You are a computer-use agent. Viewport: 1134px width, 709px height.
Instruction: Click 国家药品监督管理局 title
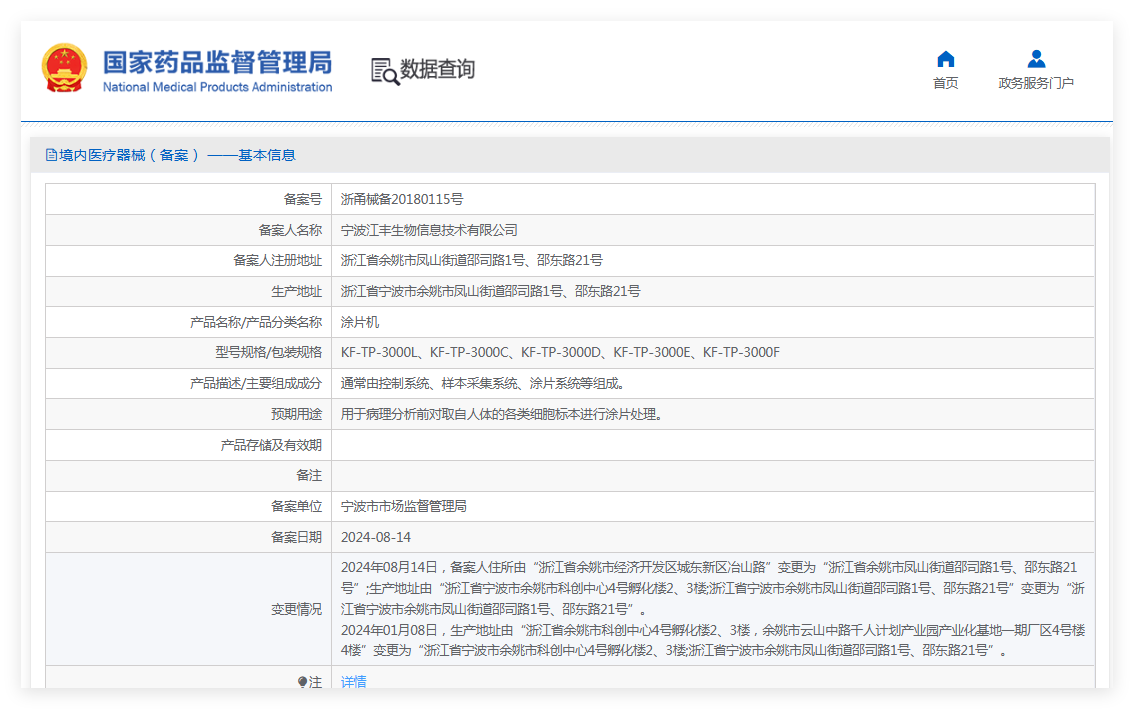(217, 62)
